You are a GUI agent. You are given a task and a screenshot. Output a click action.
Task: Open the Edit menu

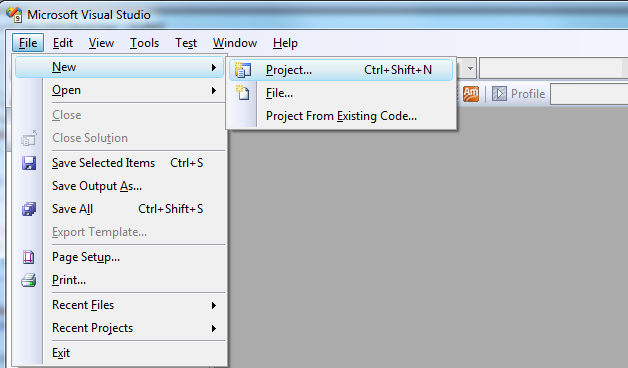[63, 43]
